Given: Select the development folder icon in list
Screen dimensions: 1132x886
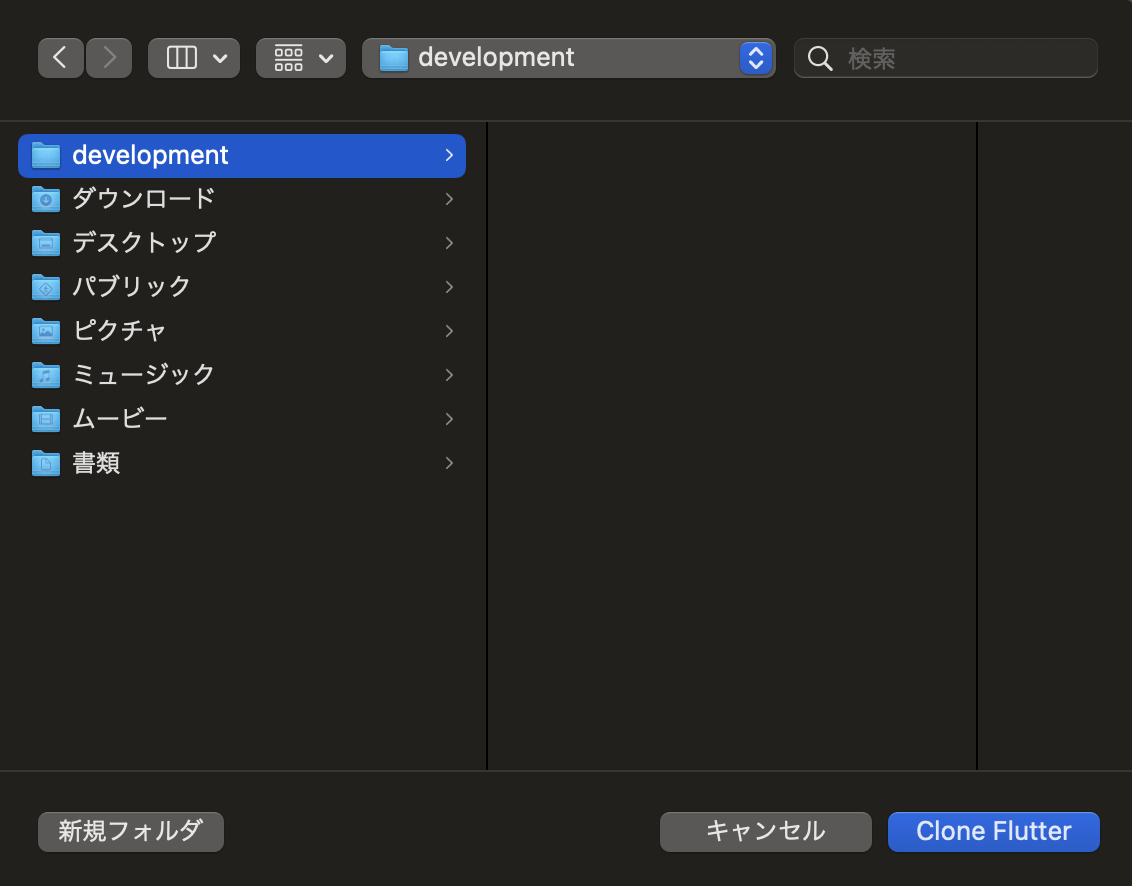Looking at the screenshot, I should (x=46, y=155).
